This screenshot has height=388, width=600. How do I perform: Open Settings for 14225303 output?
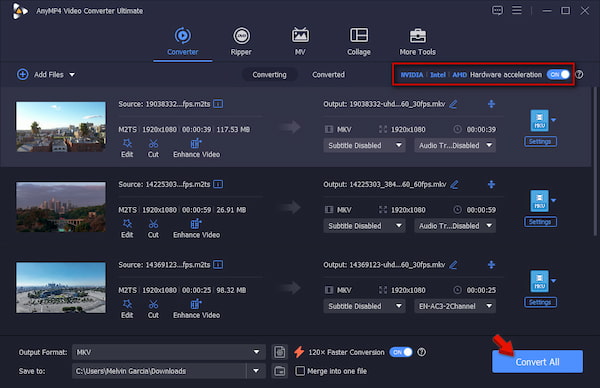[x=540, y=222]
